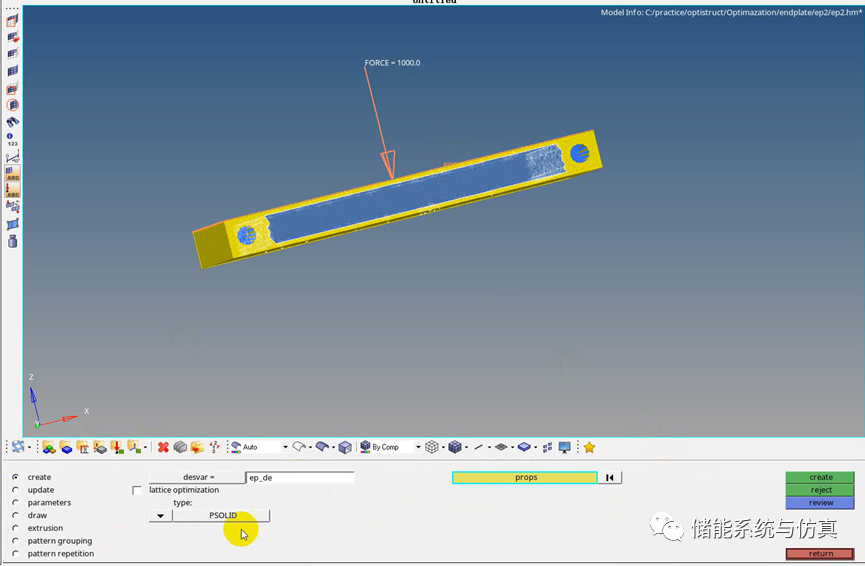
Task: Select the parameters radio button
Action: pyautogui.click(x=15, y=502)
